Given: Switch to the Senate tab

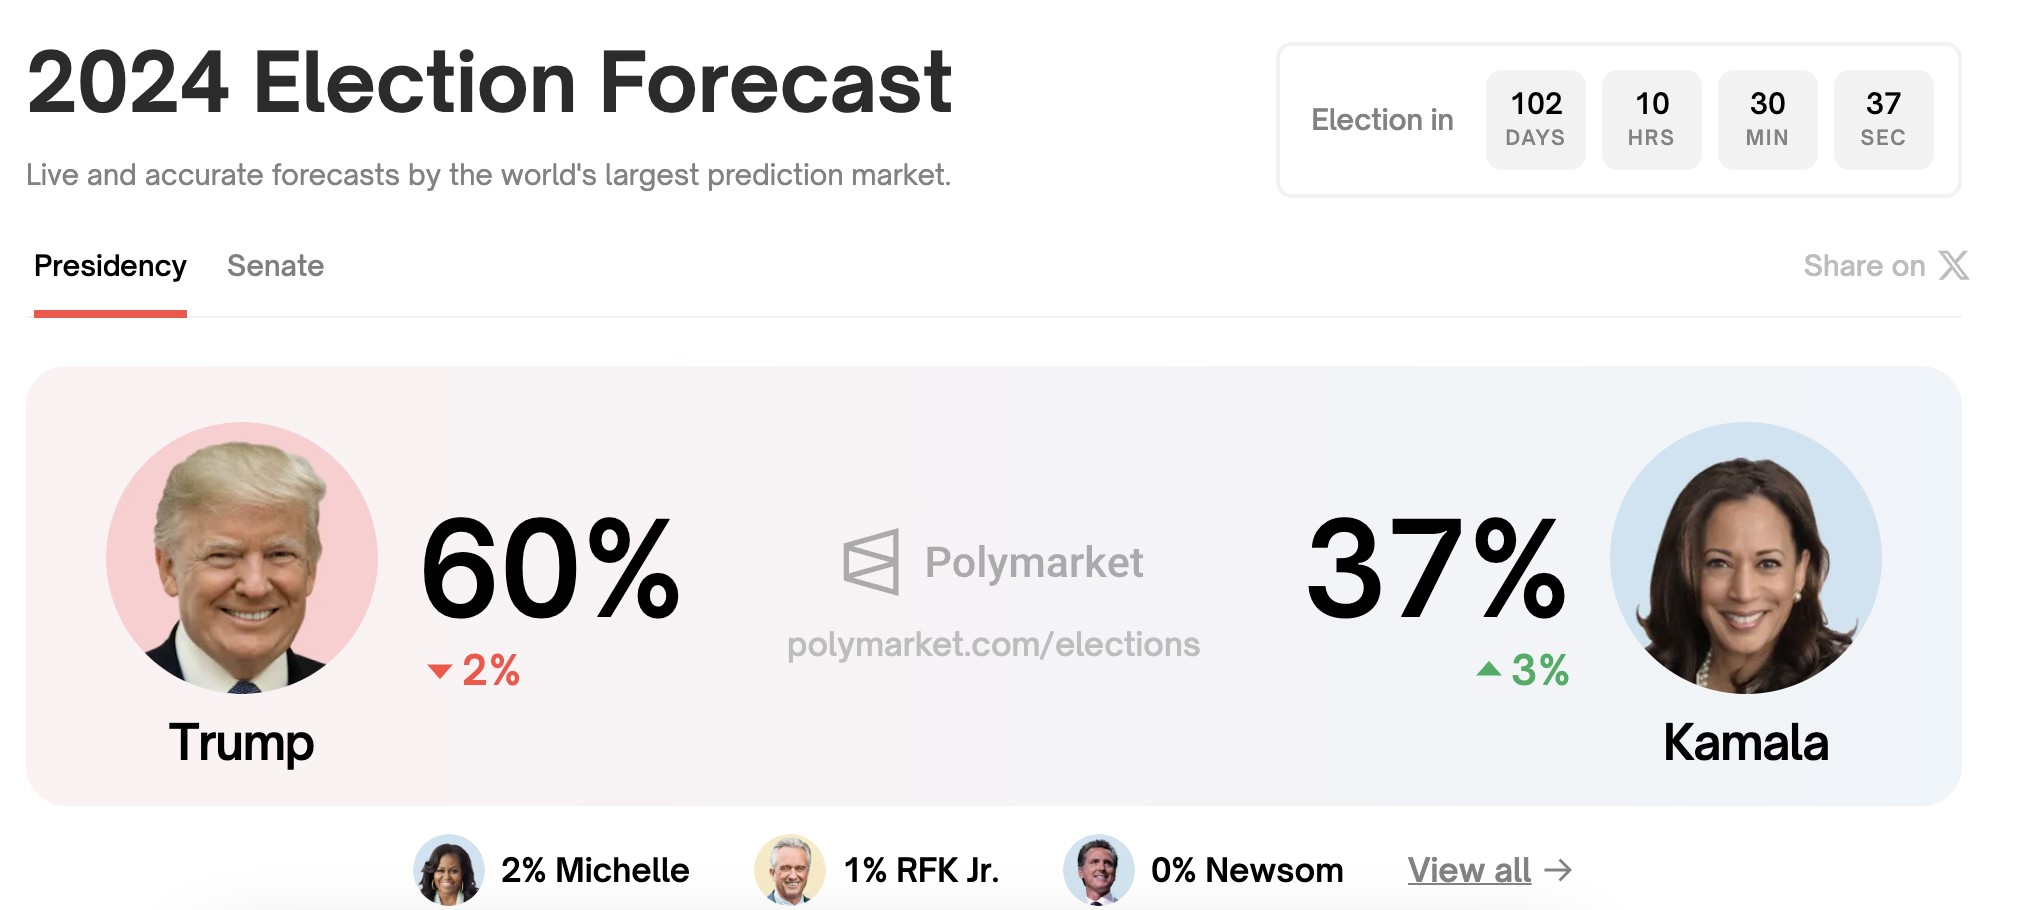Looking at the screenshot, I should tap(275, 266).
